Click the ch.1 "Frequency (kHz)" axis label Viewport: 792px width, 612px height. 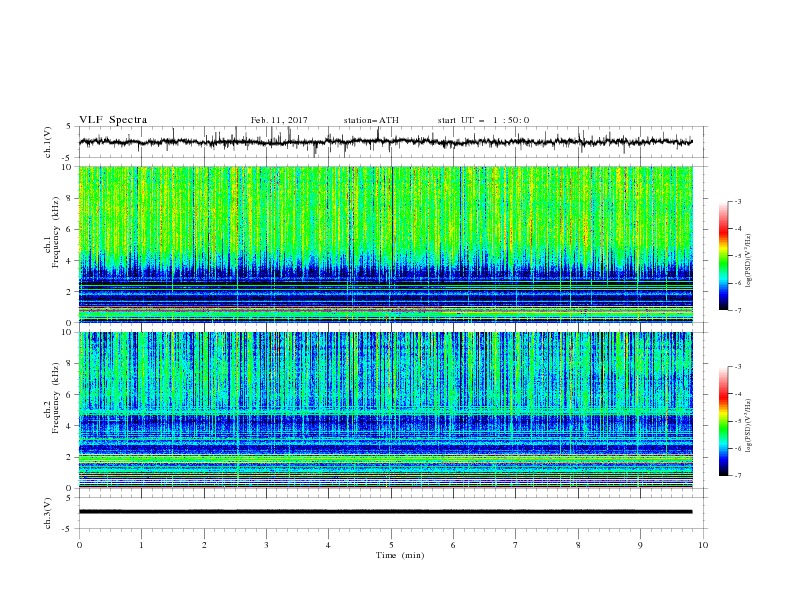coord(56,232)
